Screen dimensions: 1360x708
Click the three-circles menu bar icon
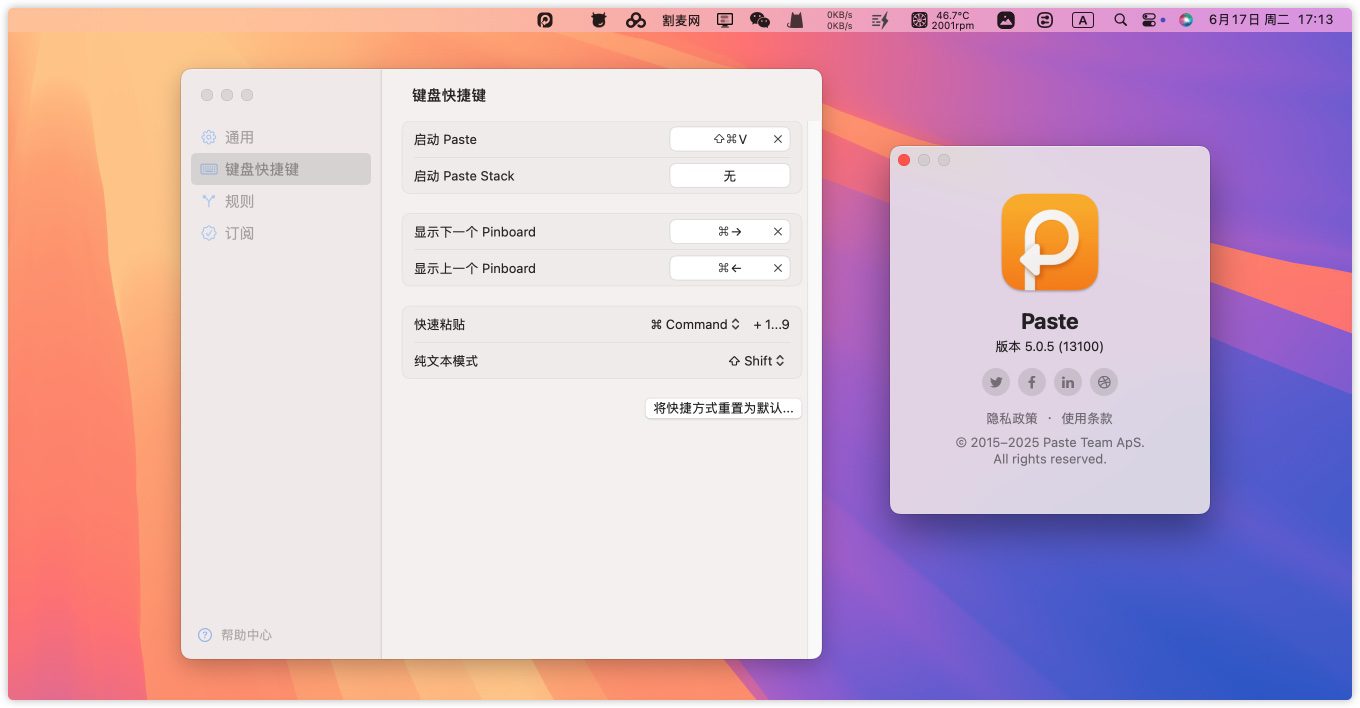[x=636, y=19]
